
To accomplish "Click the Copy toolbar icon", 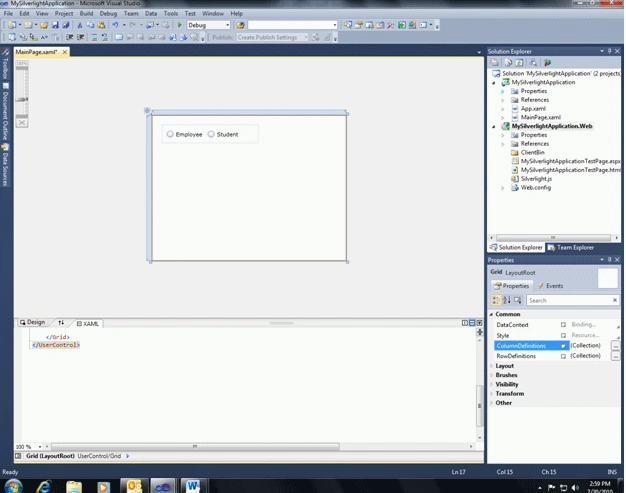I will pos(90,25).
